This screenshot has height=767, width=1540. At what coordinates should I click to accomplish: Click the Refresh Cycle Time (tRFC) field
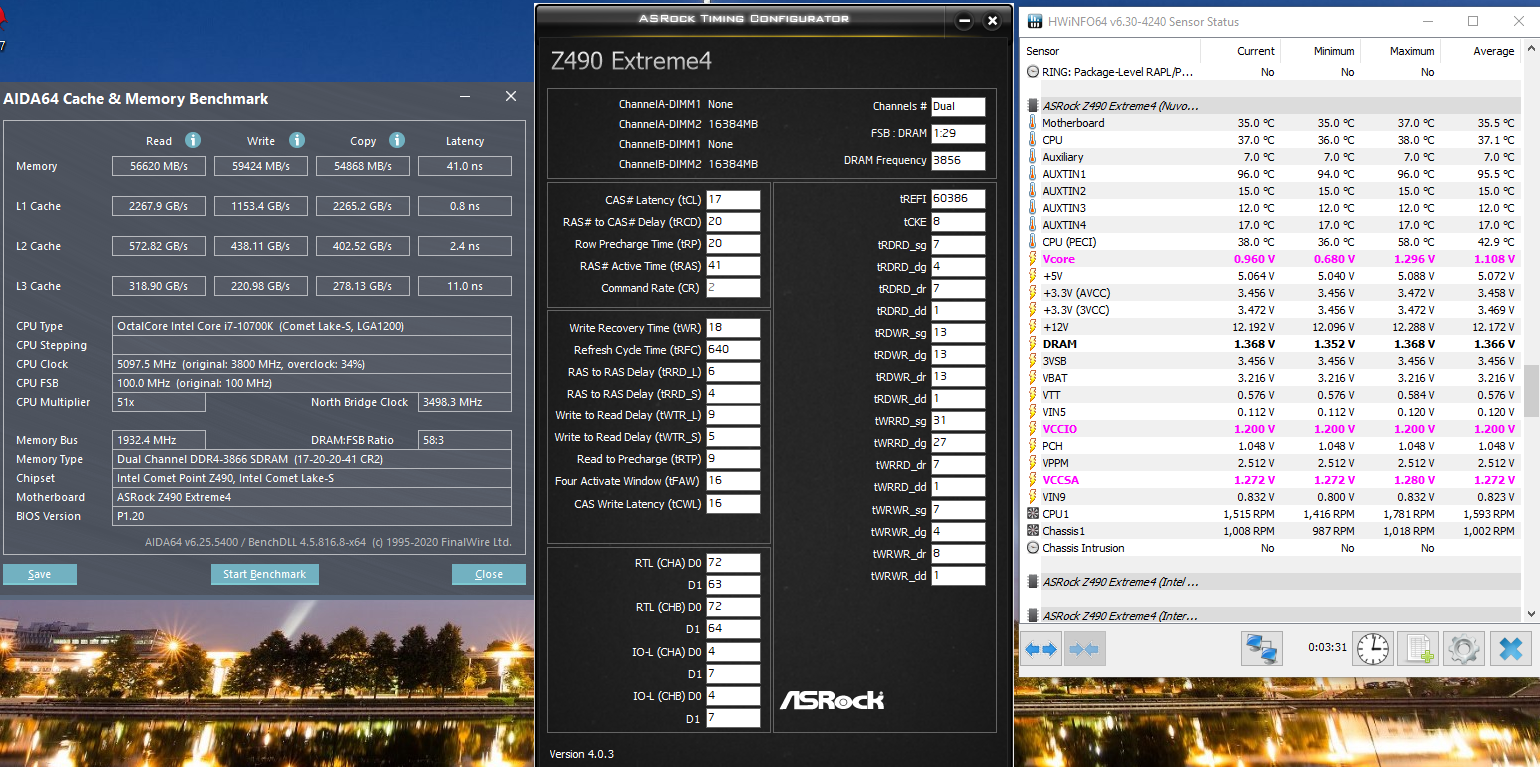(x=733, y=350)
